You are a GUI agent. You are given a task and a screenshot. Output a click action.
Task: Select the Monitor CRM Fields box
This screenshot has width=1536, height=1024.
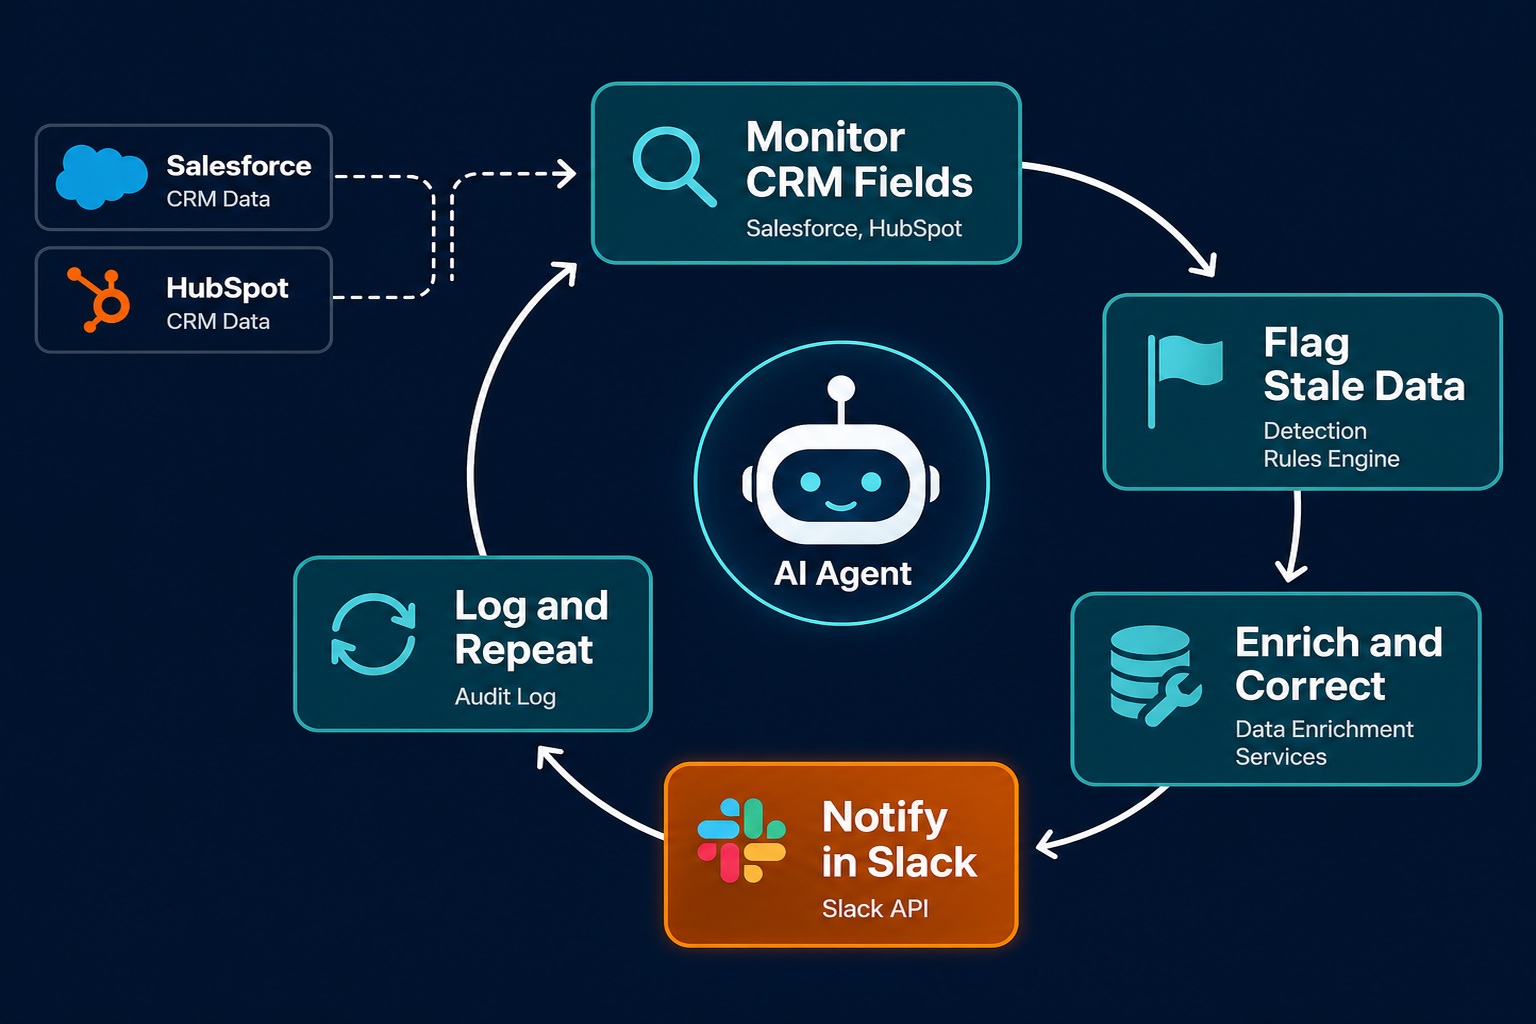[x=806, y=173]
